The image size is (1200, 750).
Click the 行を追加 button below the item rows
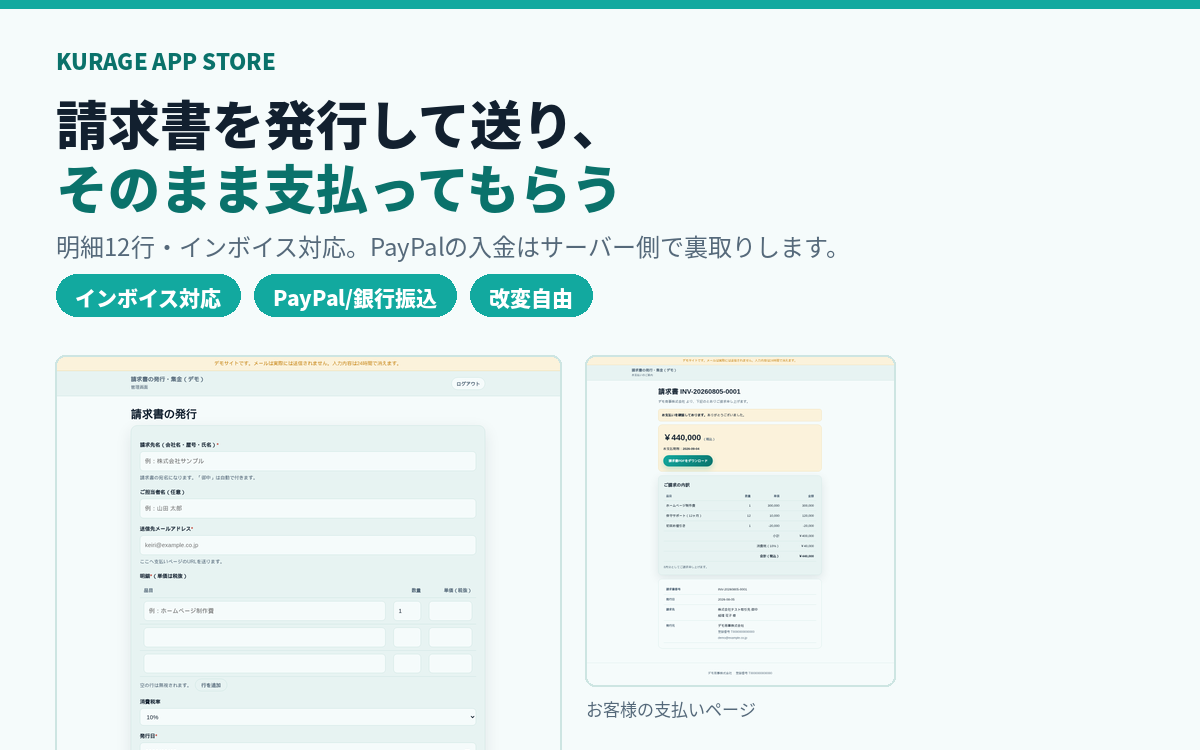(x=211, y=685)
